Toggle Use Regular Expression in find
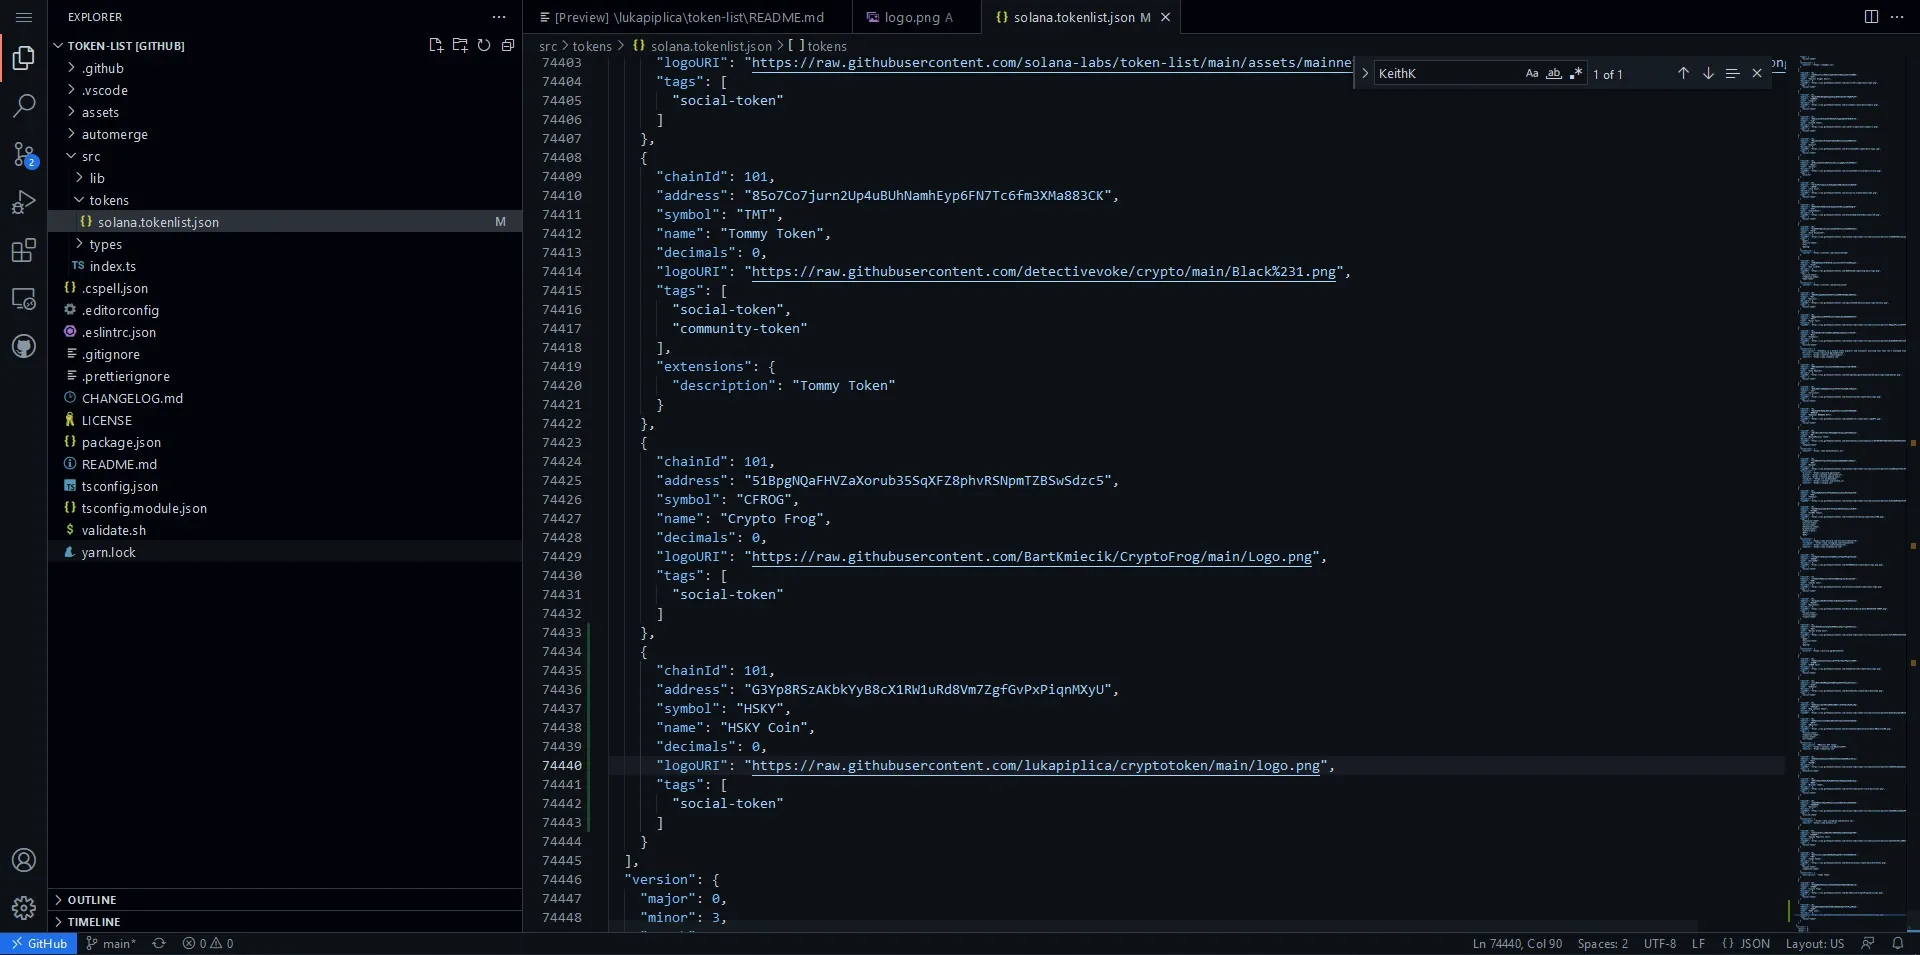Image resolution: width=1920 pixels, height=955 pixels. pos(1576,73)
